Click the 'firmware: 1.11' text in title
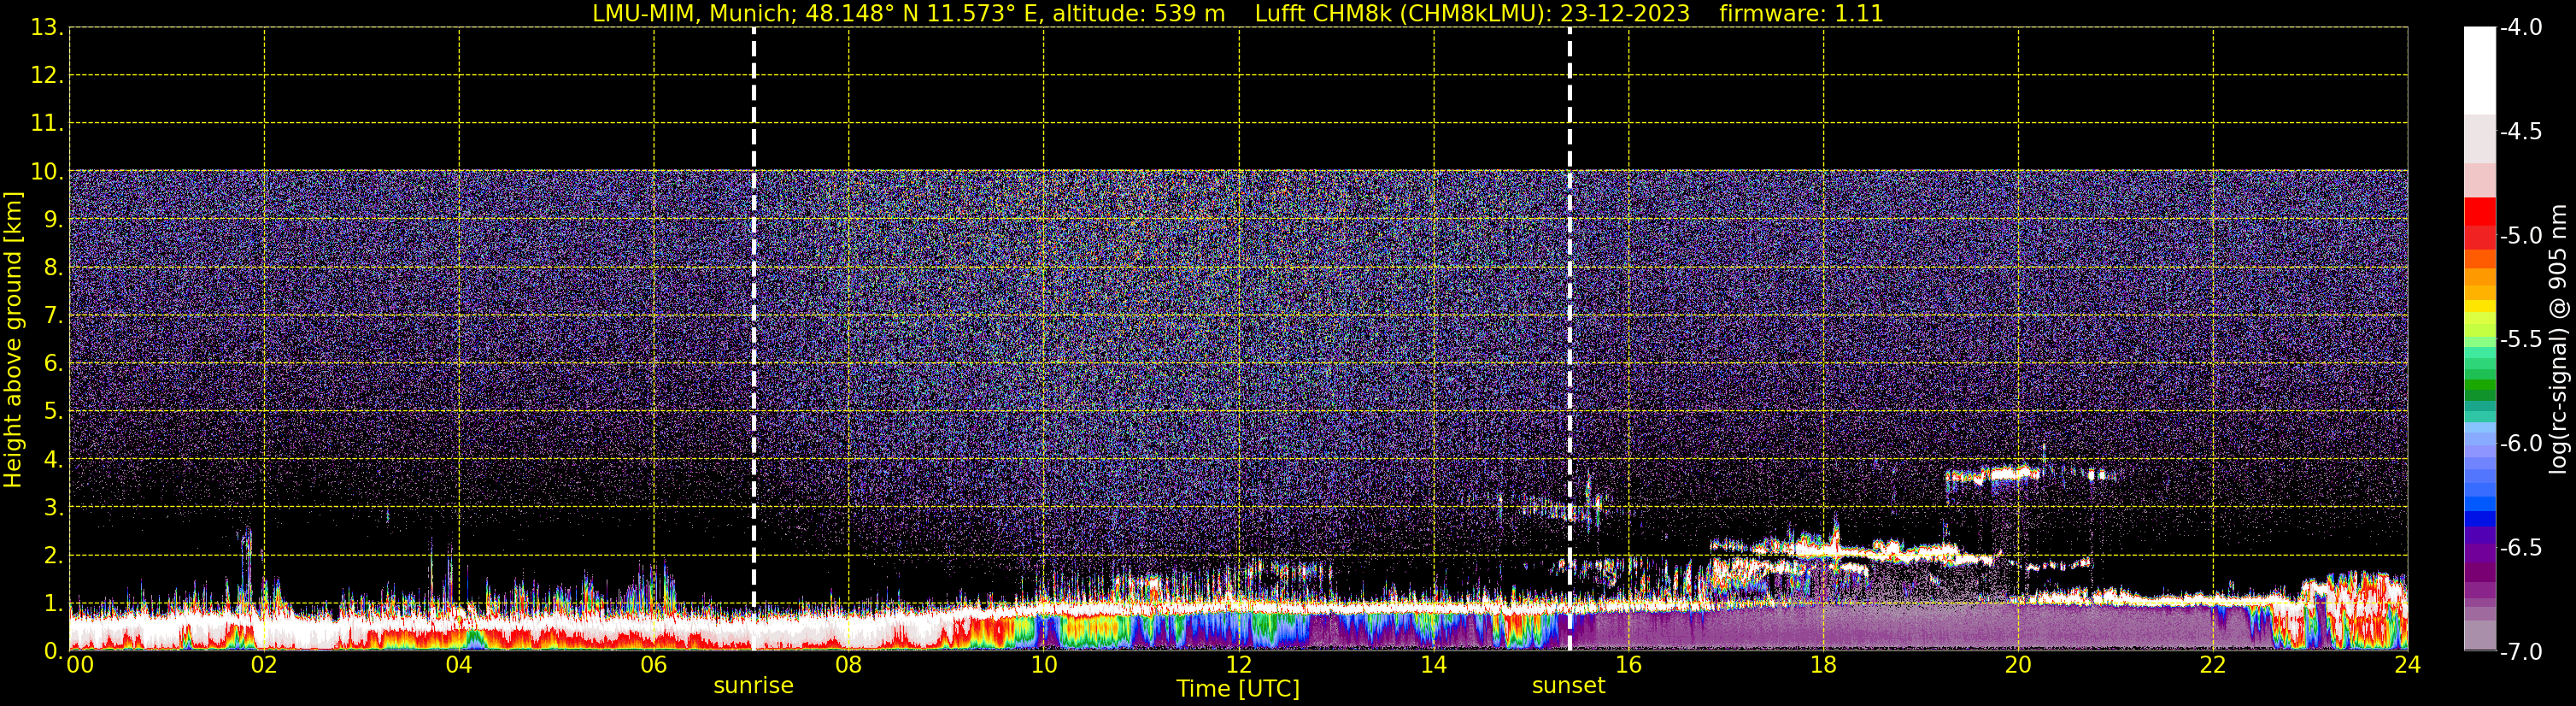Screen dimensions: 2576x706 pyautogui.click(x=1800, y=14)
